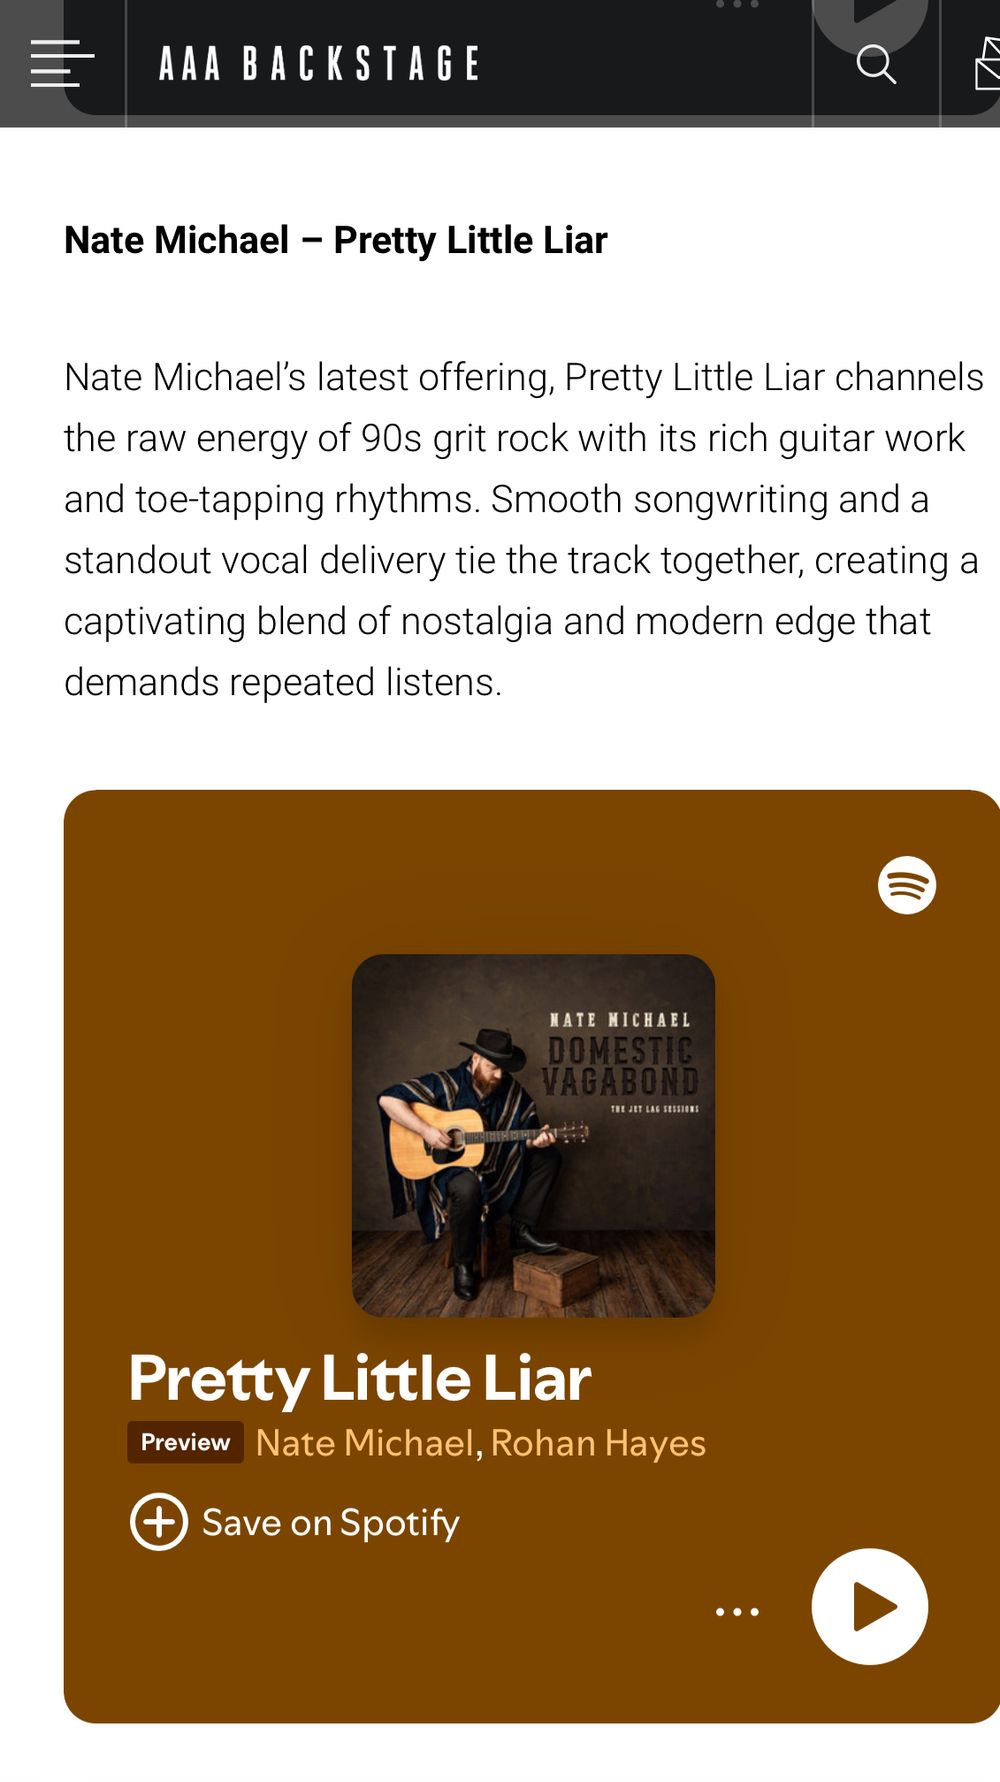Open the Rohan Hayes artist link

click(598, 1443)
